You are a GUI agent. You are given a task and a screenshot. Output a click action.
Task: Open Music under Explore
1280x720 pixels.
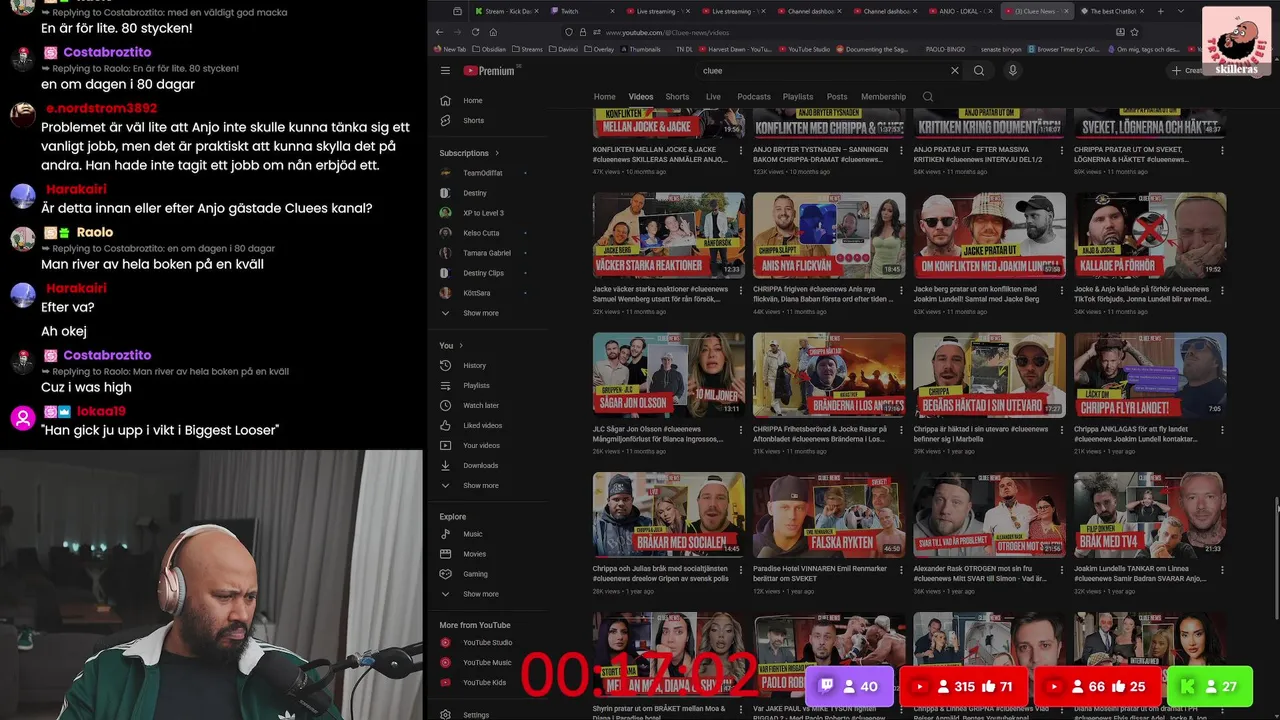click(472, 534)
